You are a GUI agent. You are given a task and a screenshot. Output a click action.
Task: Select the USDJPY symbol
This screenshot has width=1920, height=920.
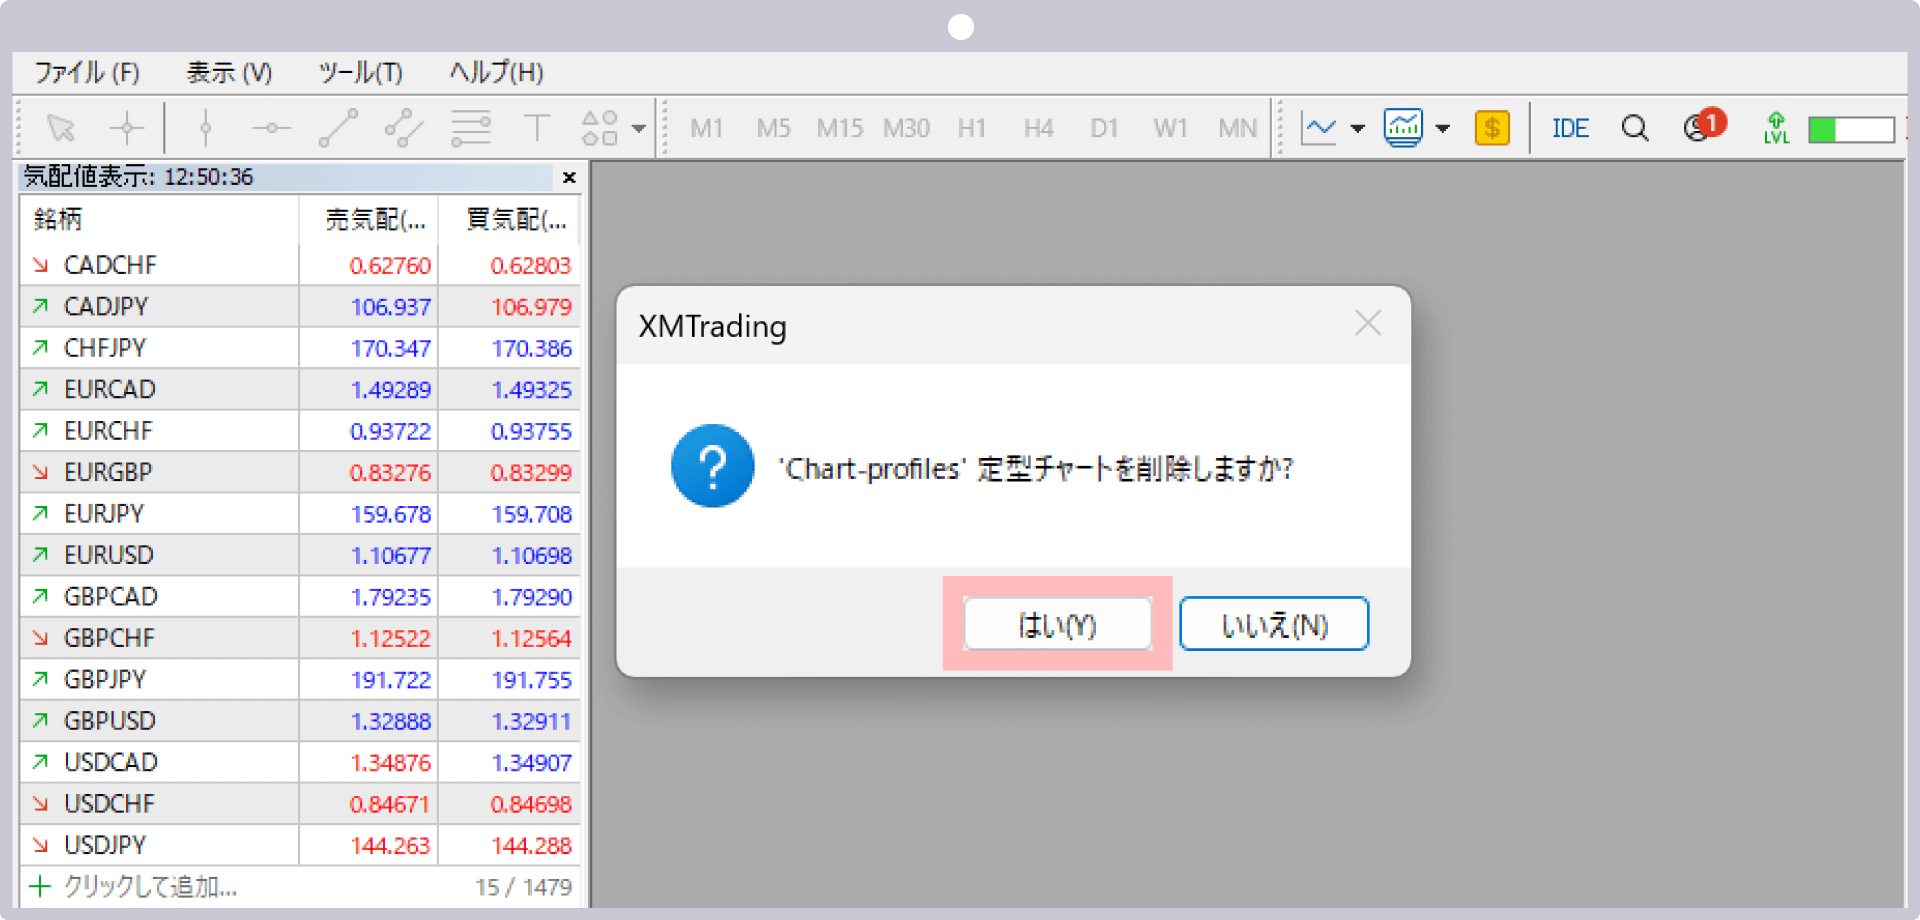pyautogui.click(x=105, y=846)
